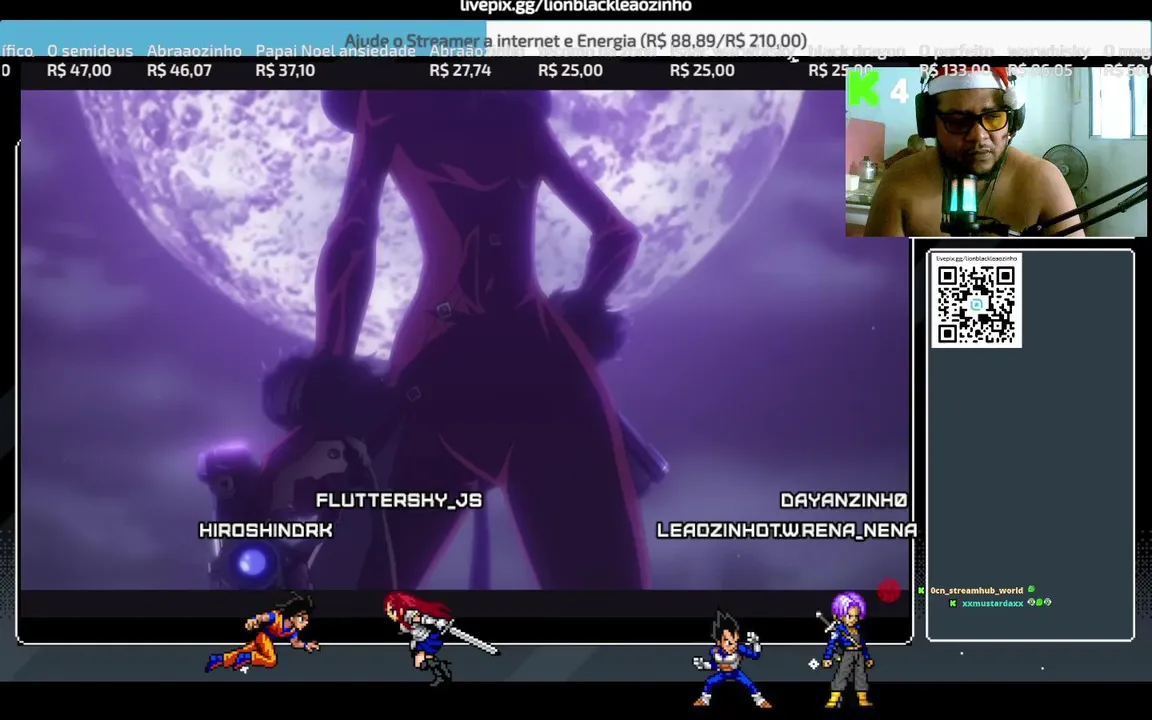Screen dimensions: 1152x720
Task: Select donor name "O semideus"
Action: 90,51
